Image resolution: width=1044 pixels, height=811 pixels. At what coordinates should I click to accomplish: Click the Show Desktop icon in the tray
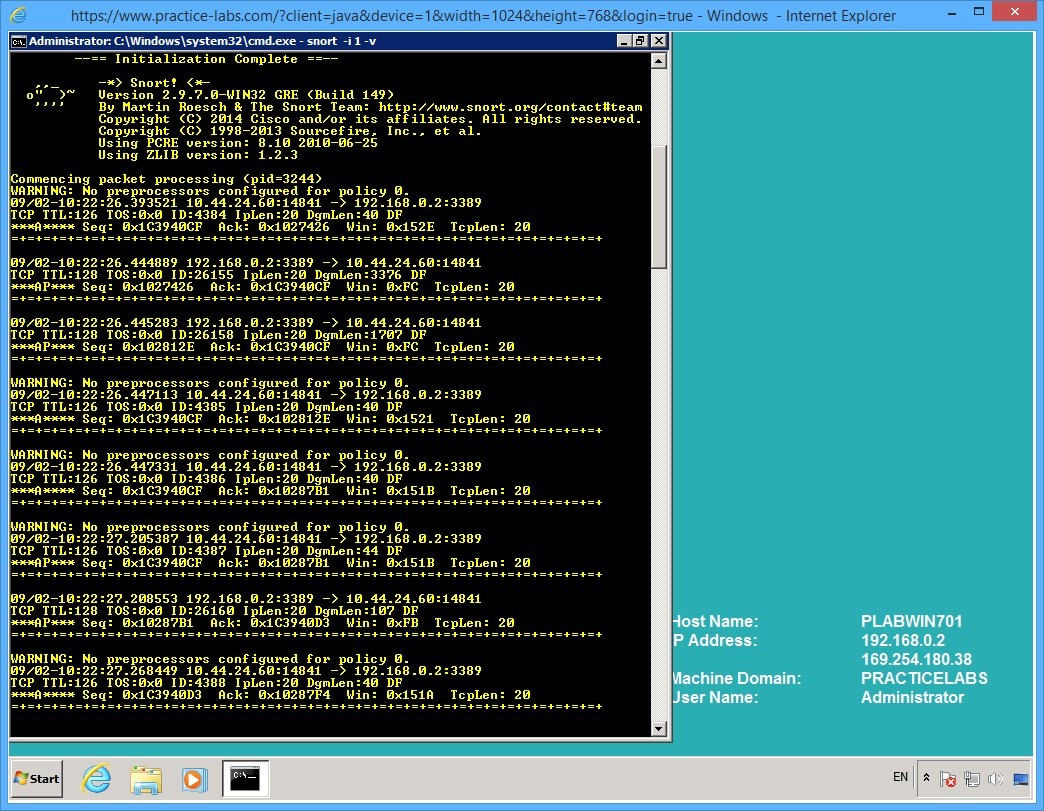pos(1022,780)
